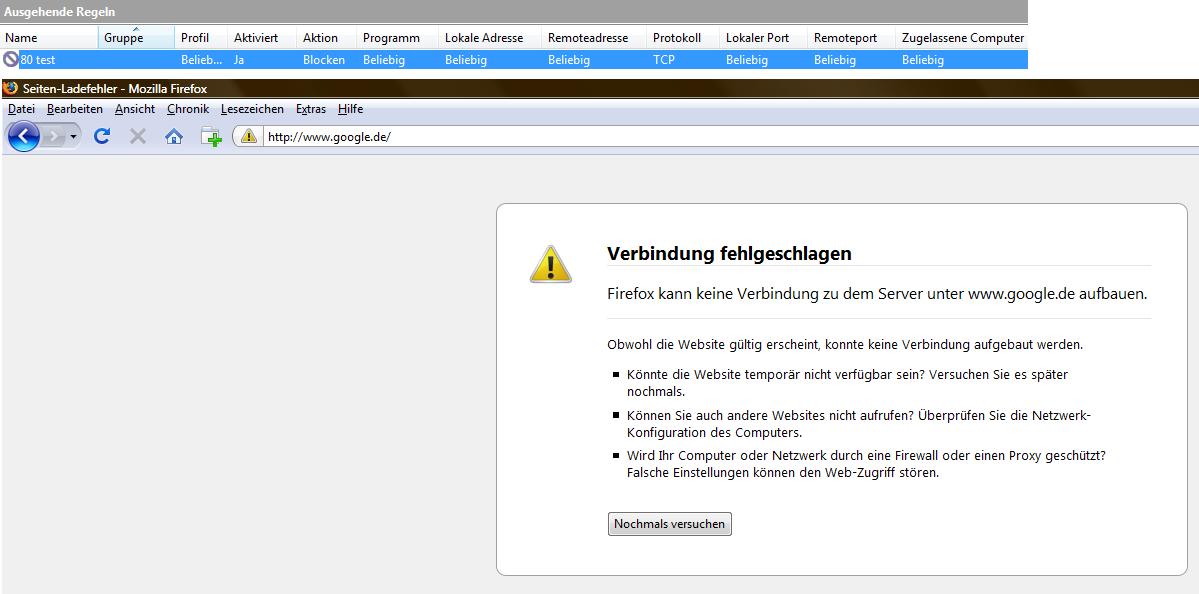This screenshot has height=594, width=1199.
Task: Click the new tab plus icon
Action: tap(211, 137)
